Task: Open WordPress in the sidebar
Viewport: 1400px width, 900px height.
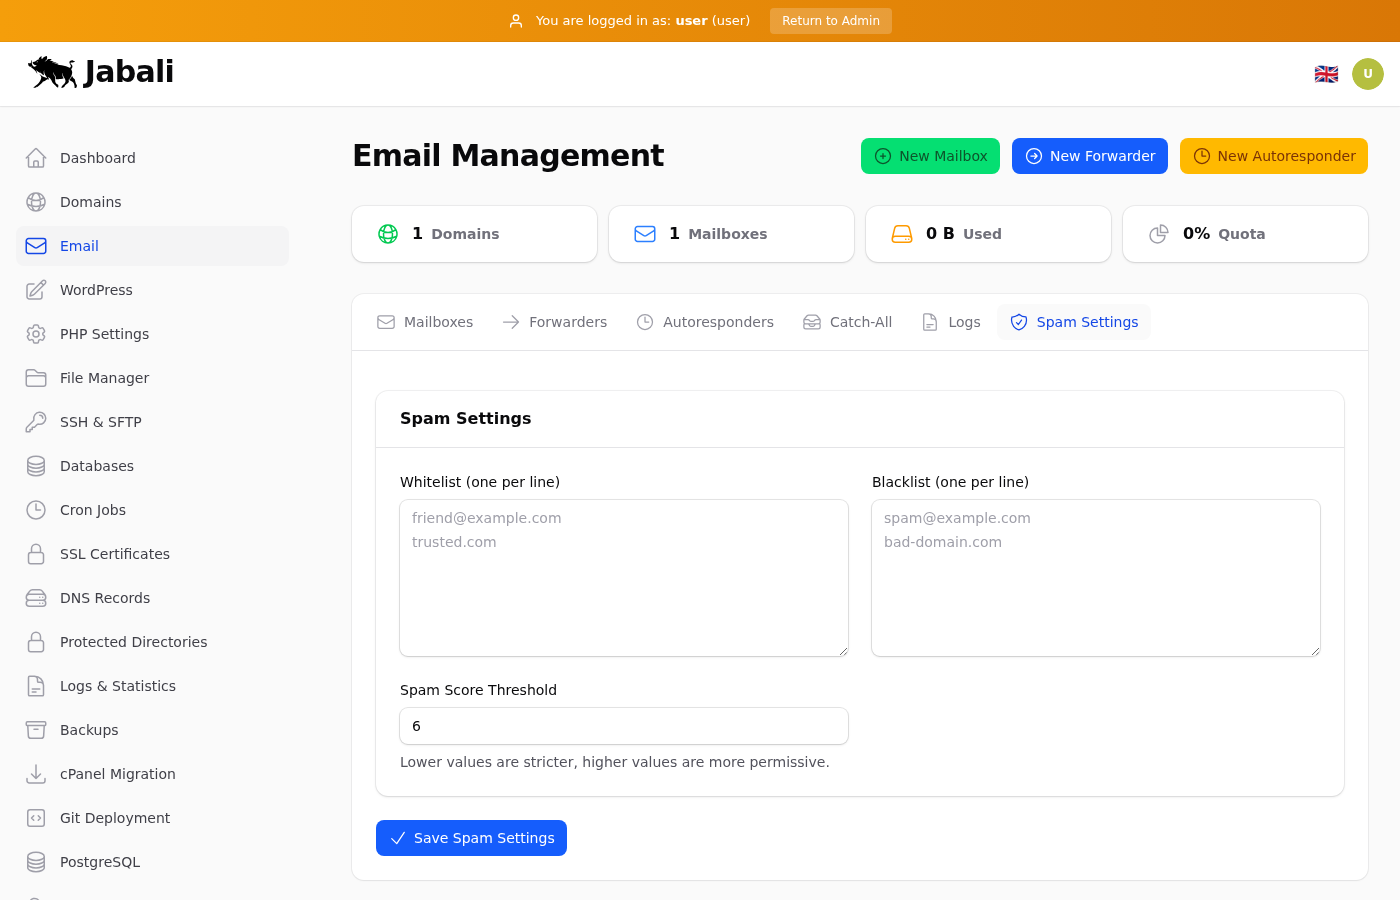Action: click(96, 290)
